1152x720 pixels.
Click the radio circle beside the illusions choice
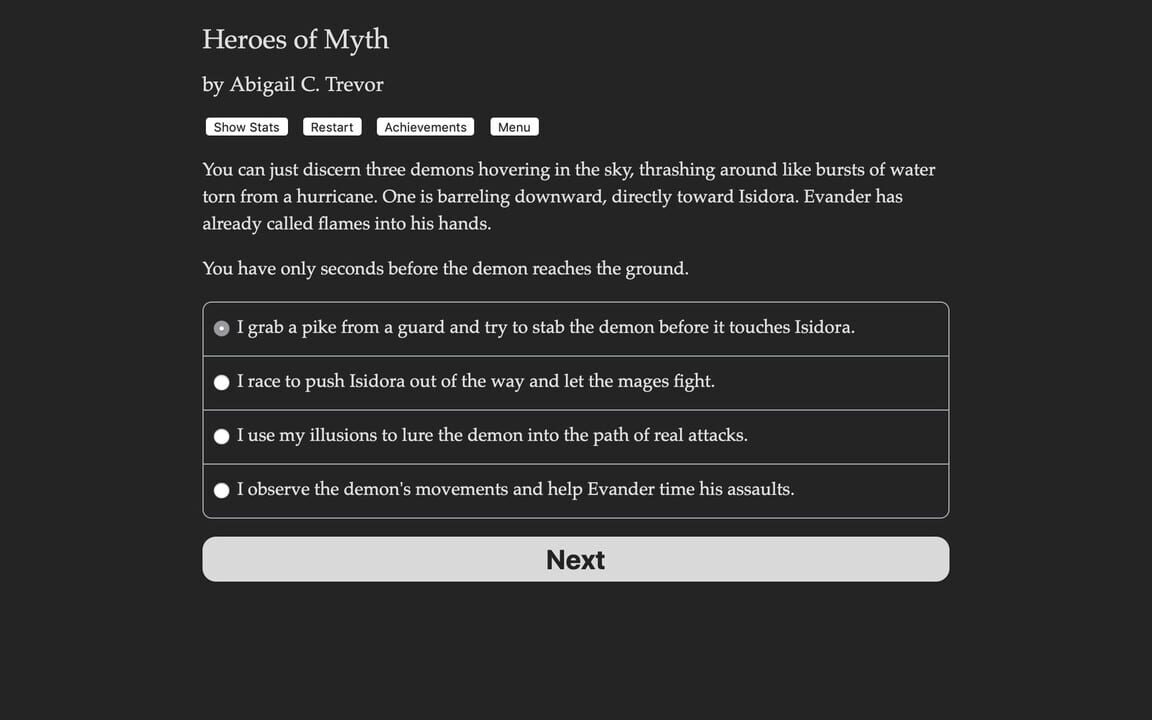[221, 435]
